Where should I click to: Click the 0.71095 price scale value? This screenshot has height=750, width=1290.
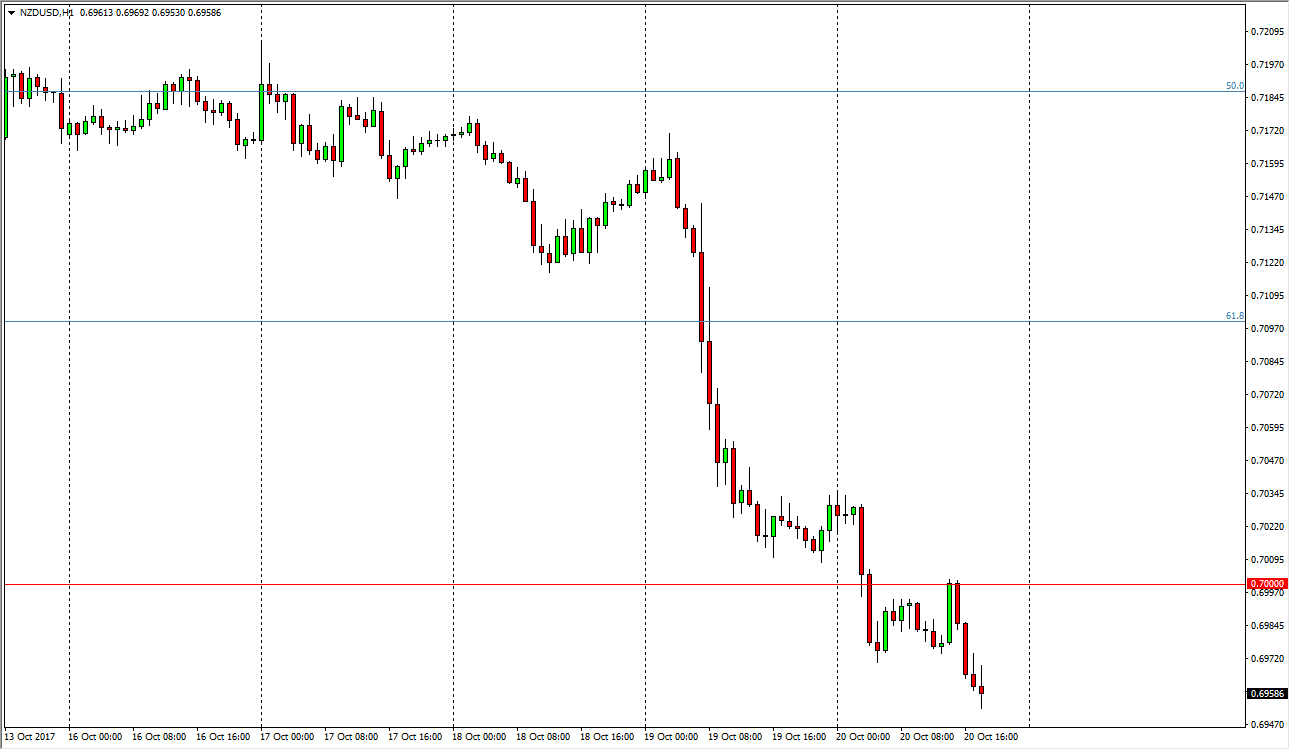1266,296
